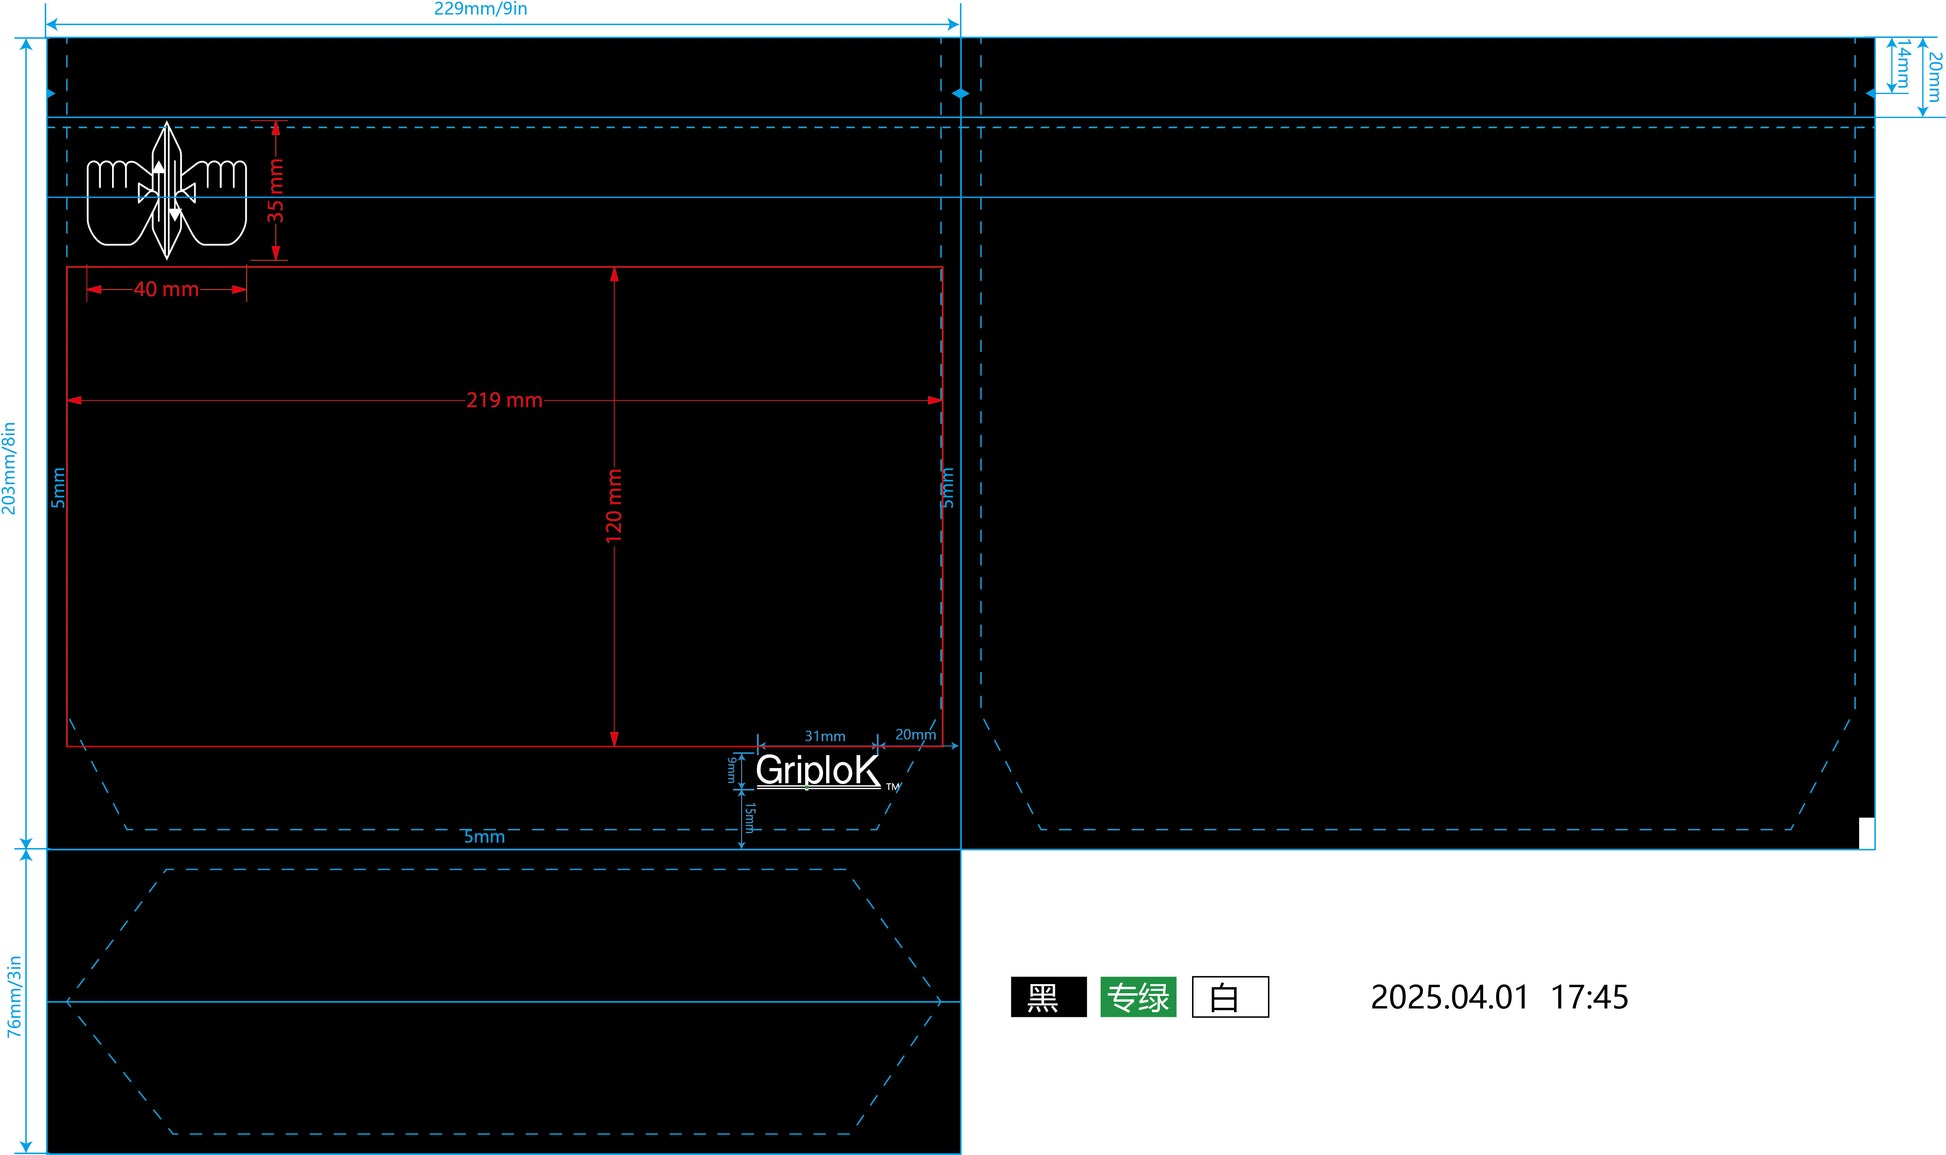Click the 229mm/9in width dimension label

pos(480,9)
